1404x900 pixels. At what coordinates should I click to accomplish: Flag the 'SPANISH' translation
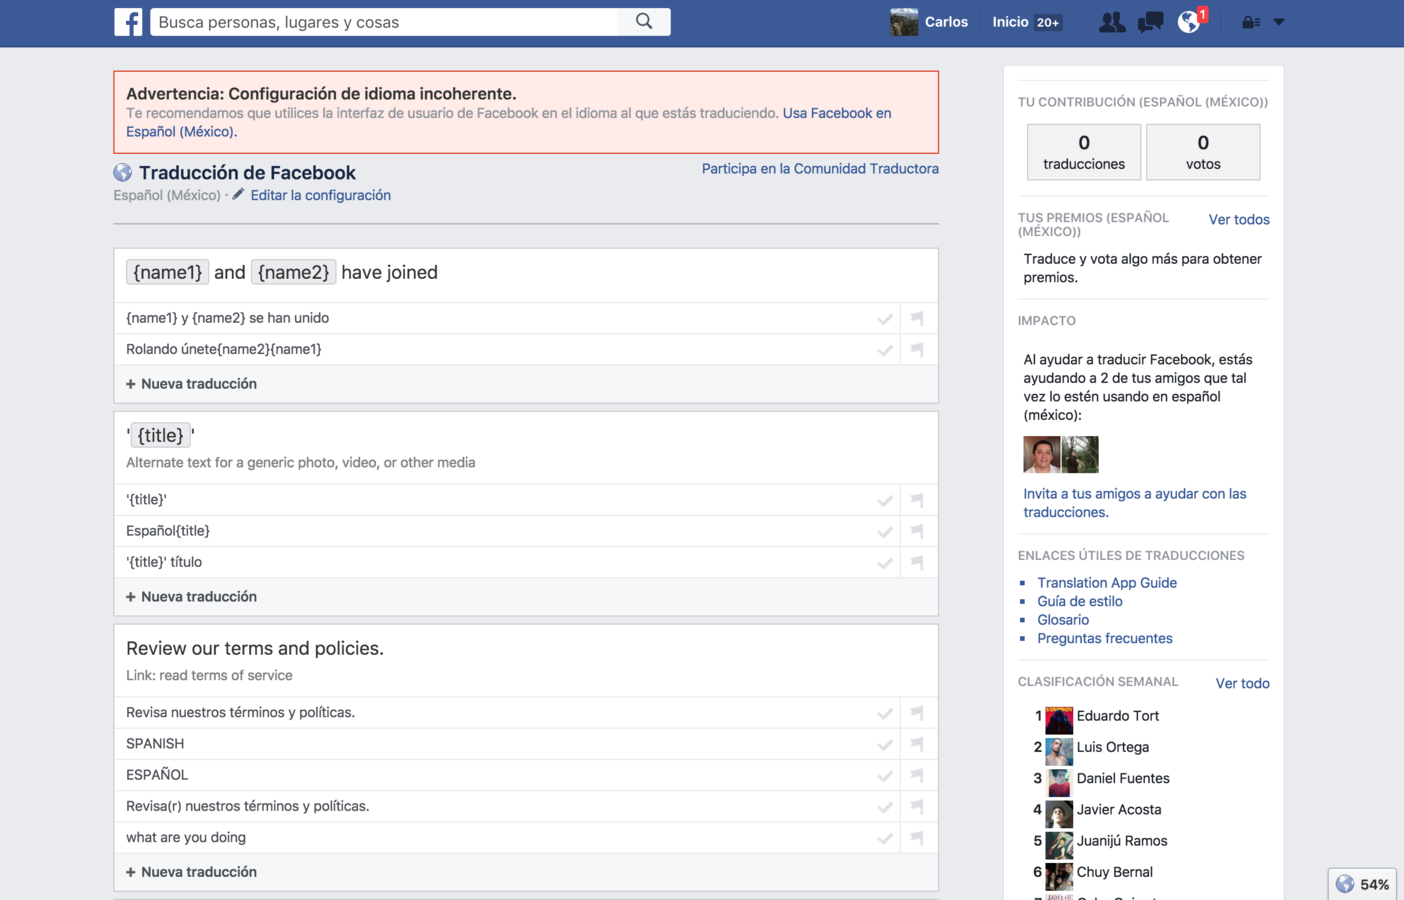pyautogui.click(x=917, y=744)
